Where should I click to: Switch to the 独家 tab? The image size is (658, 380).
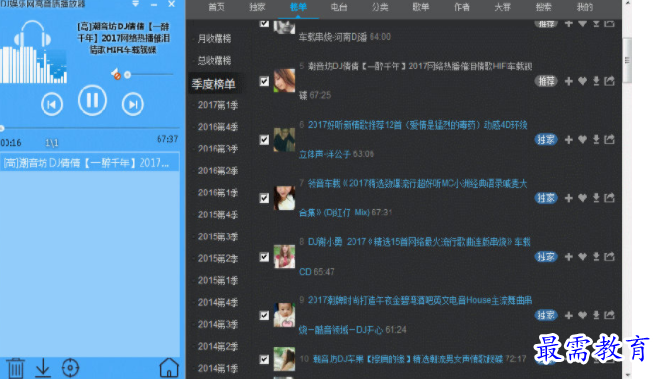coord(257,7)
